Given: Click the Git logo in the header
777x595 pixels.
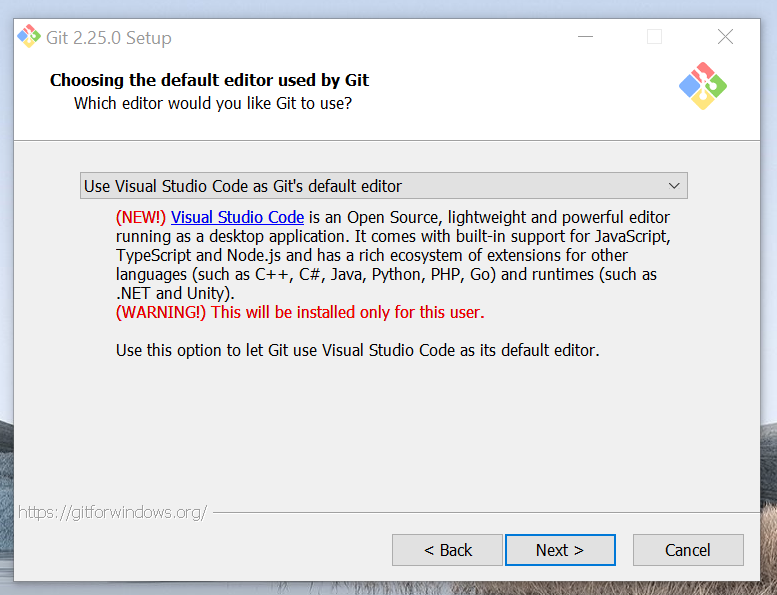Looking at the screenshot, I should 703,86.
